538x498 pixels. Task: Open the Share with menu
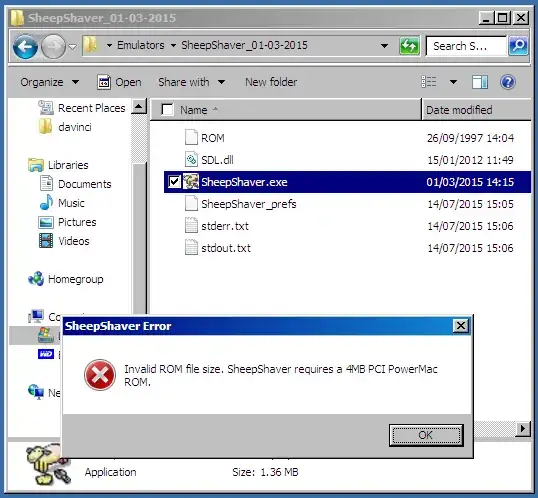coord(191,82)
